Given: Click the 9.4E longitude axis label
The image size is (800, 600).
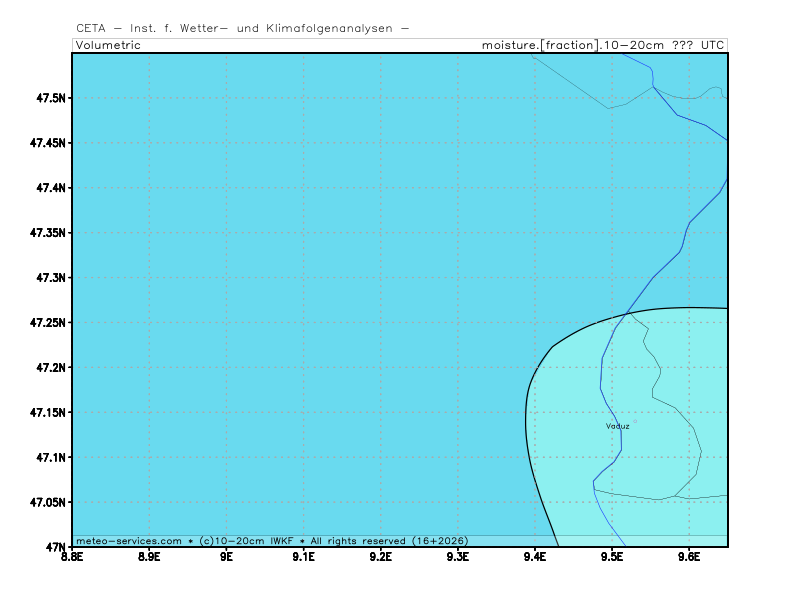Looking at the screenshot, I should click(534, 556).
